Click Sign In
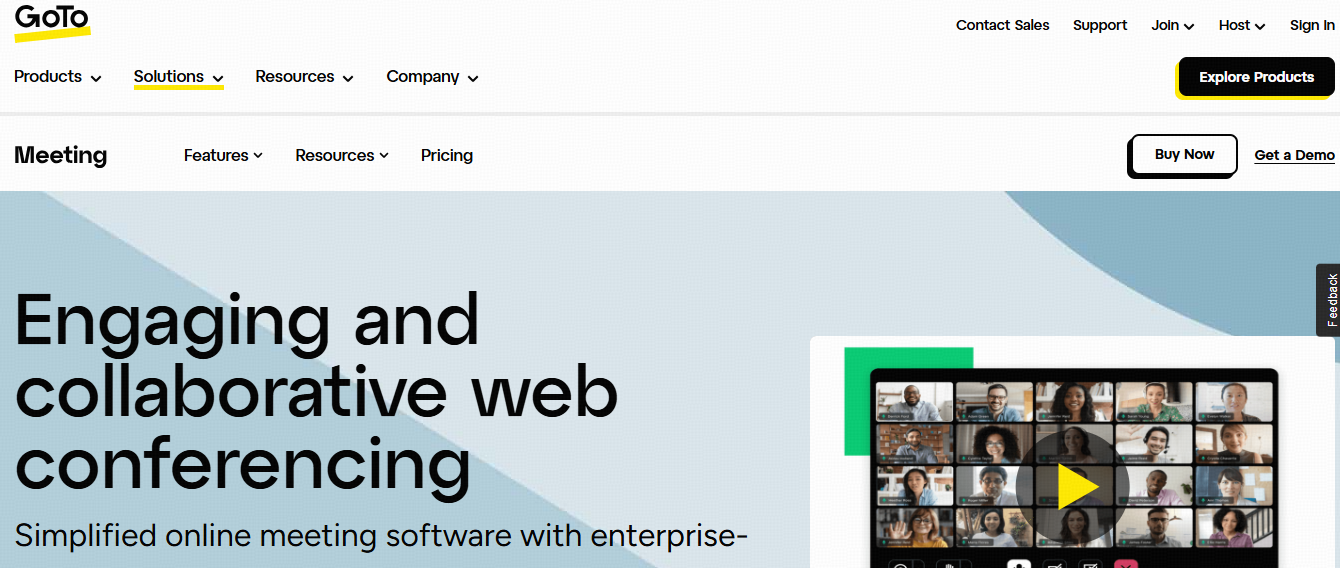Screen dimensions: 1340x568 (1311, 26)
